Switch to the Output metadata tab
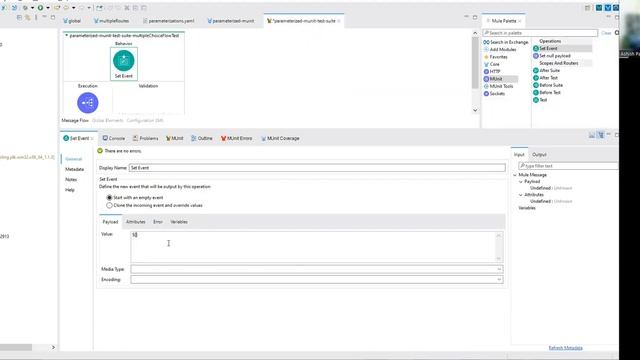640x360 pixels. click(539, 155)
